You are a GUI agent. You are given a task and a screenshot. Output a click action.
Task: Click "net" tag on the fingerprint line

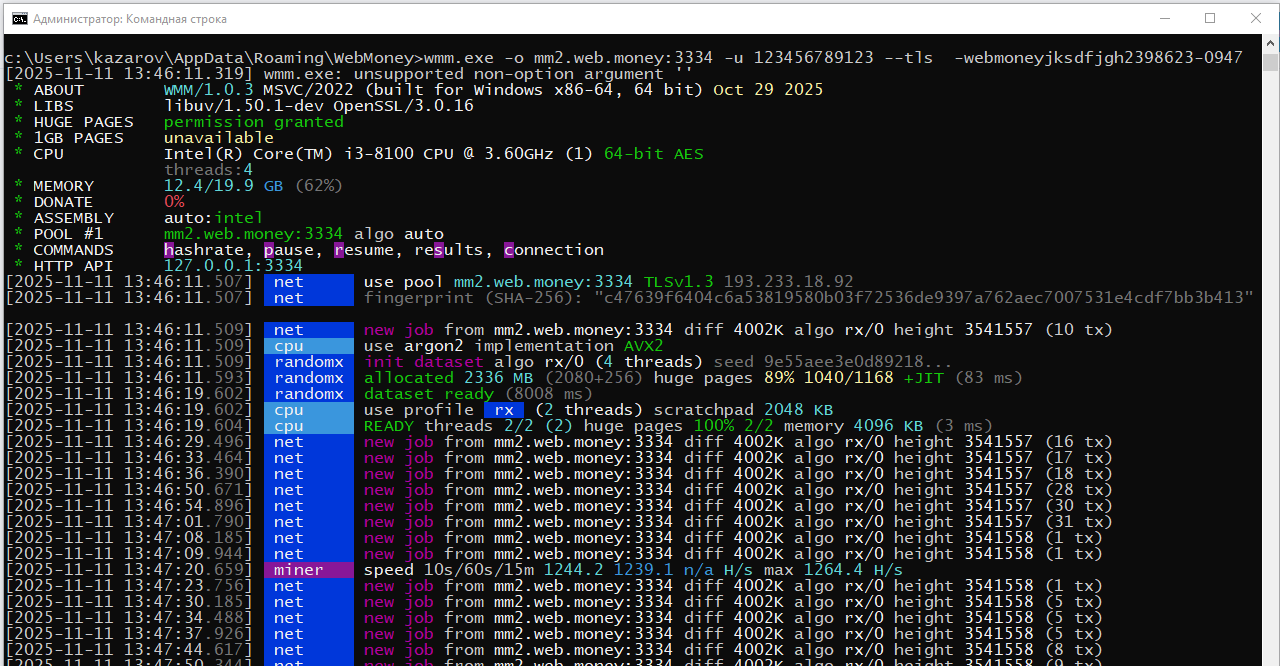pos(308,298)
